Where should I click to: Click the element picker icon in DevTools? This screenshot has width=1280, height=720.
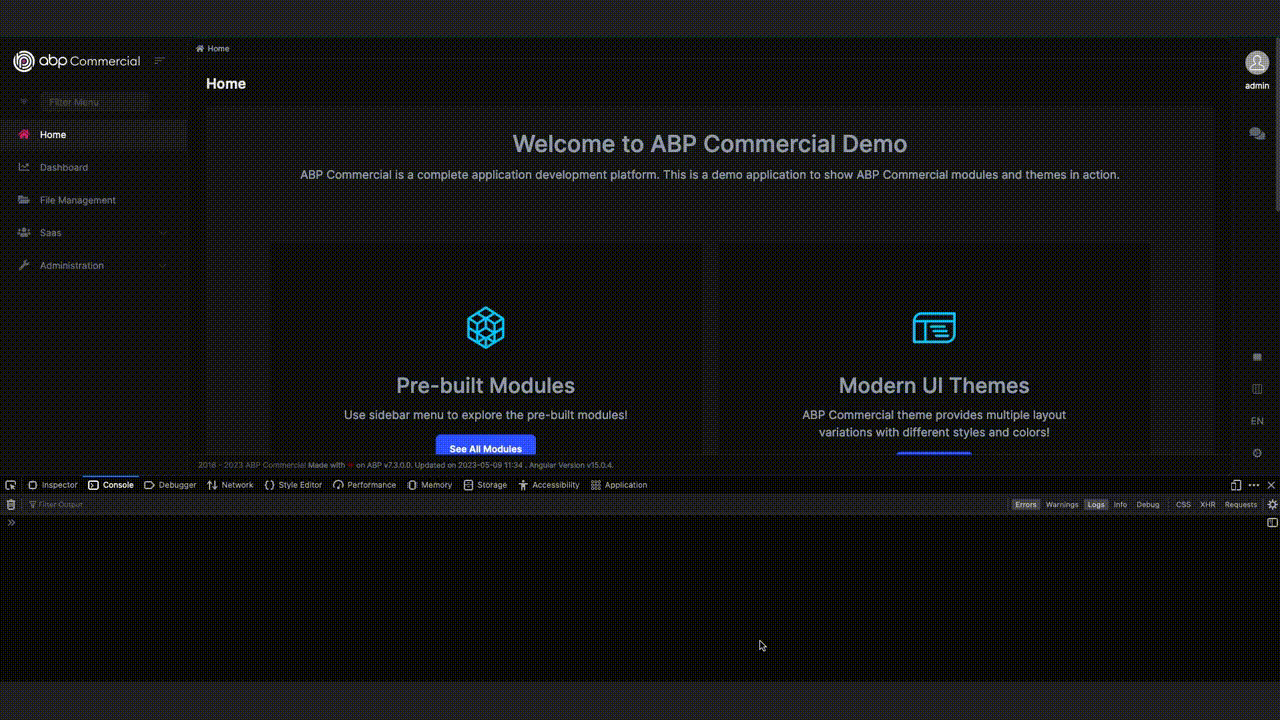point(11,485)
